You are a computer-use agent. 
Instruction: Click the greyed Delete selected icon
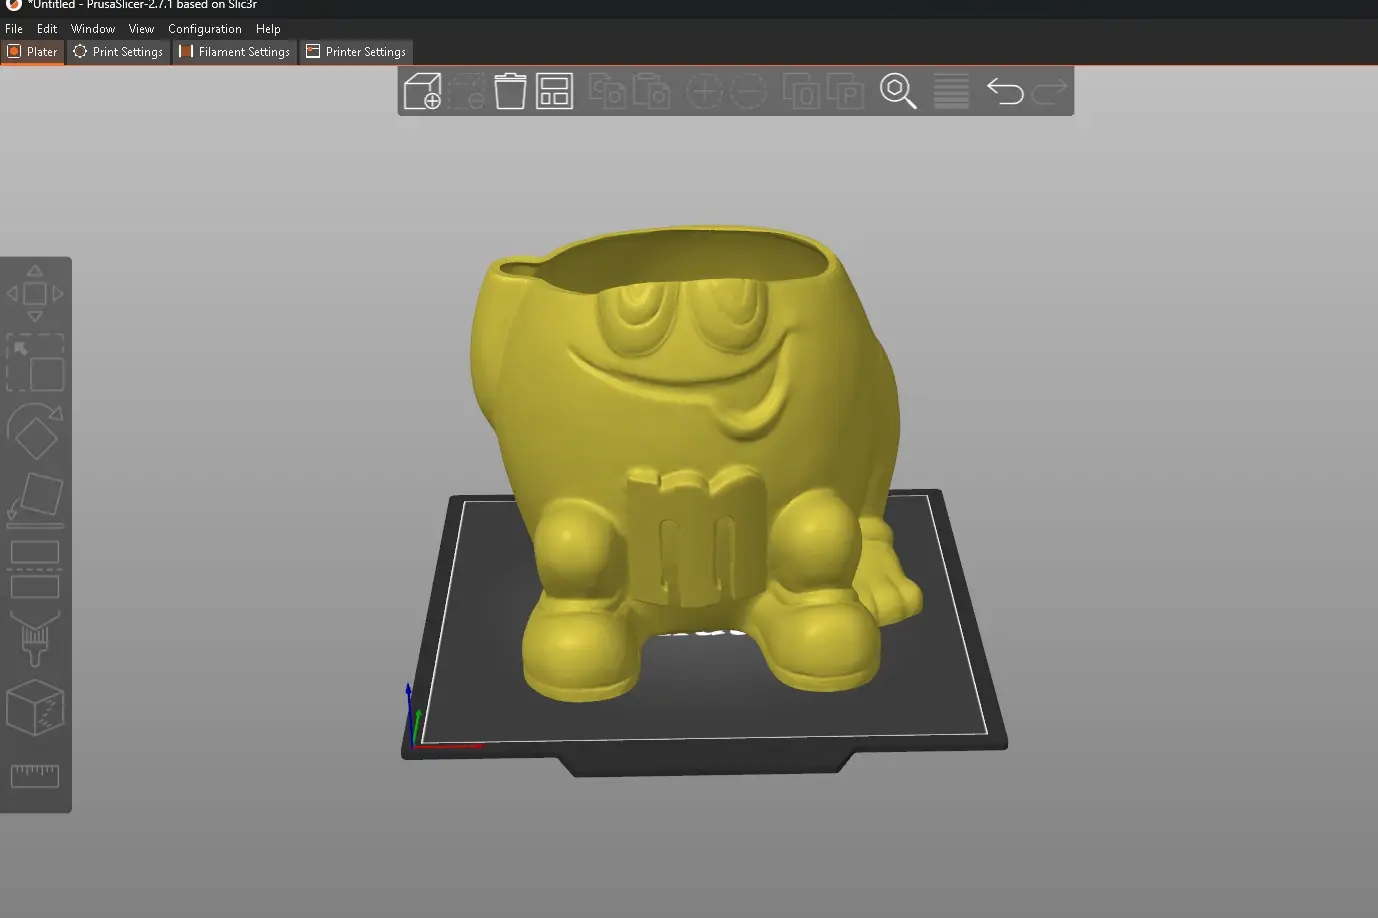coord(466,91)
